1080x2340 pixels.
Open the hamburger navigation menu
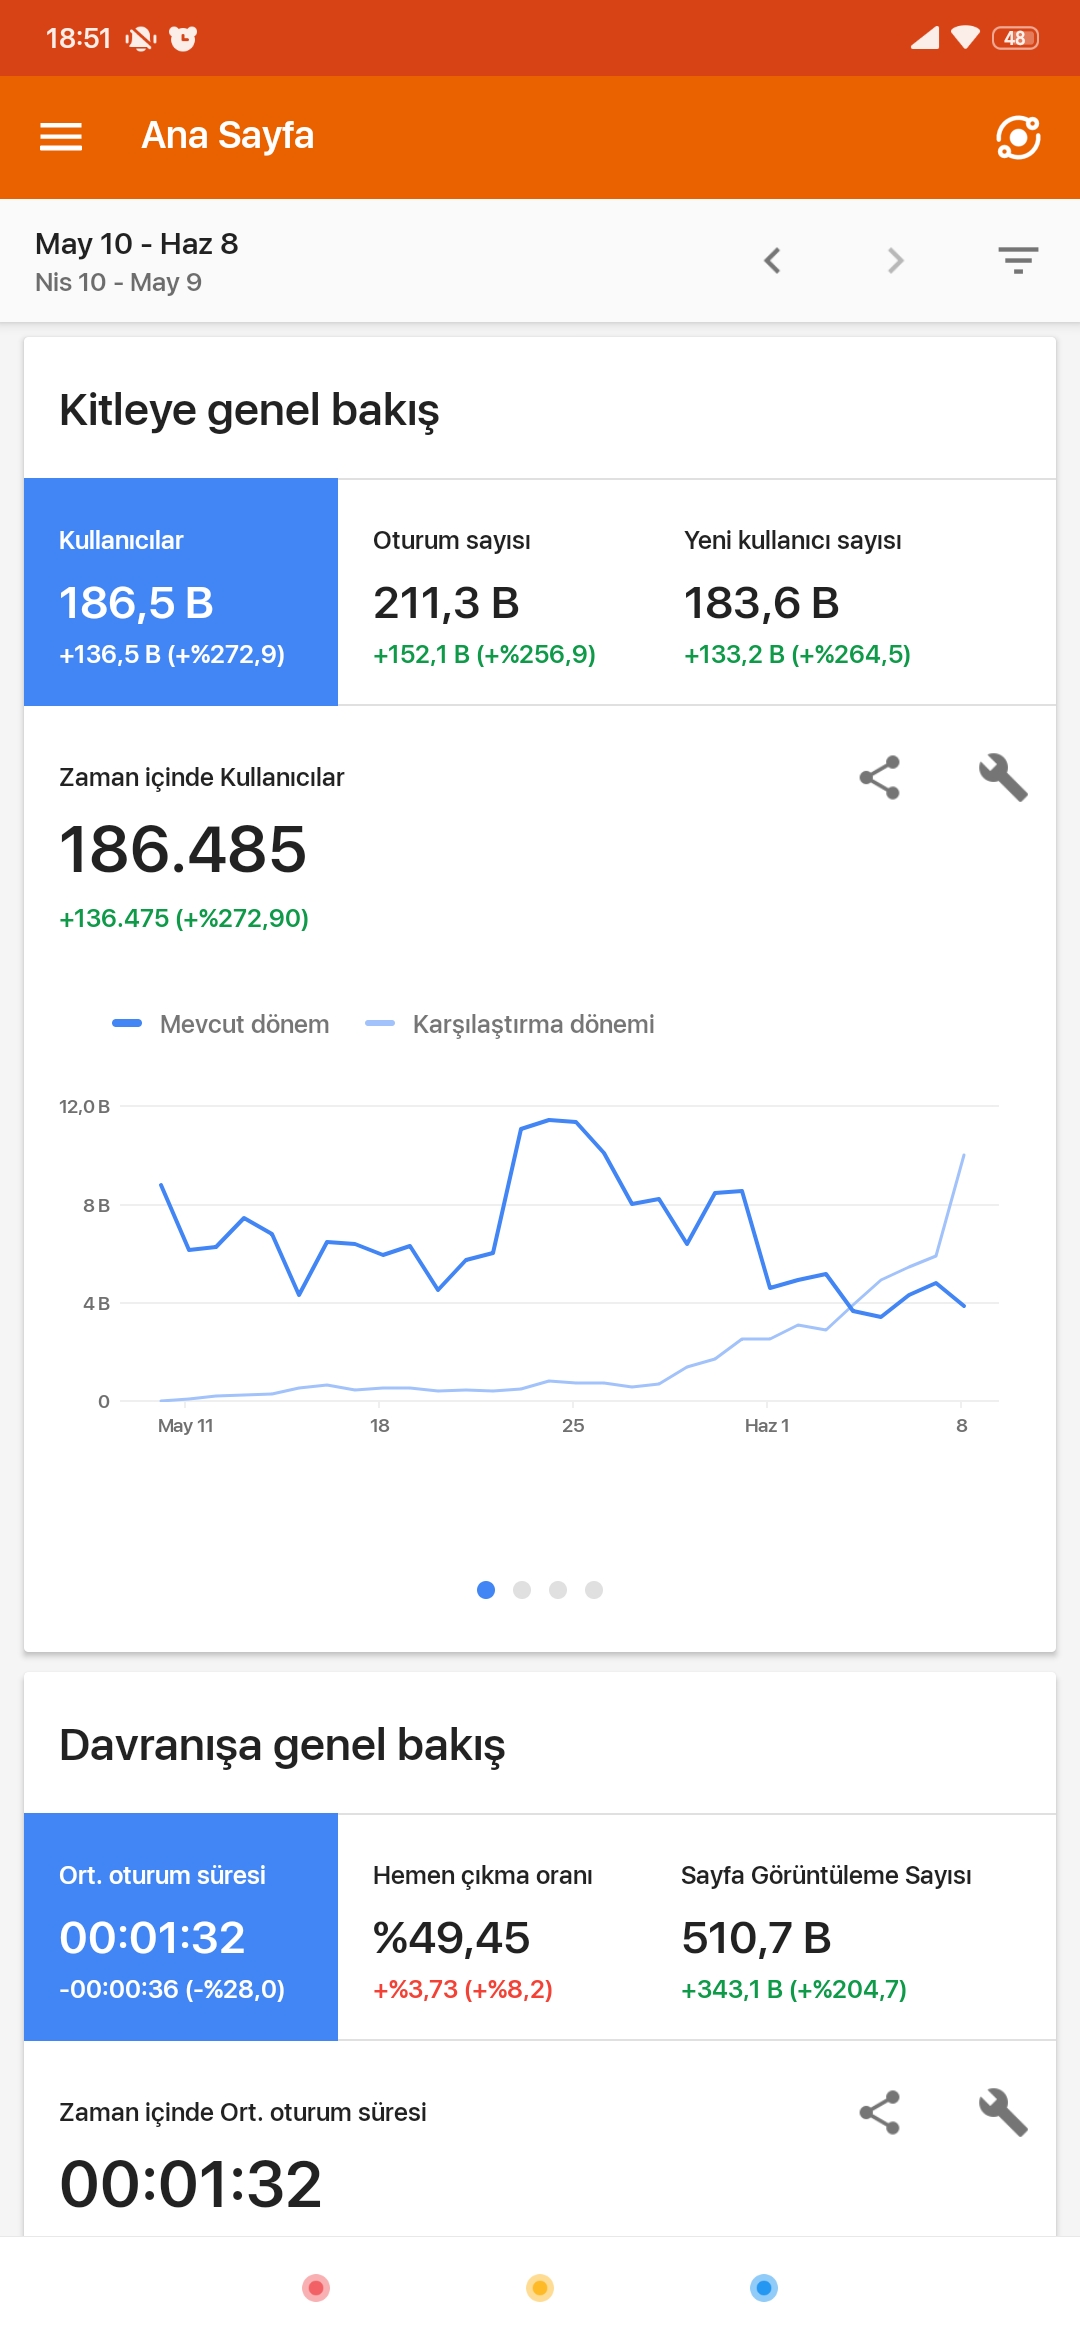pyautogui.click(x=61, y=137)
